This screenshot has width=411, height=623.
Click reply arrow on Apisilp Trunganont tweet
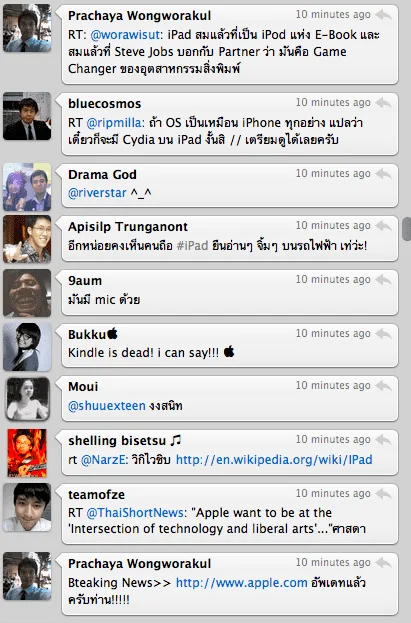coord(383,226)
